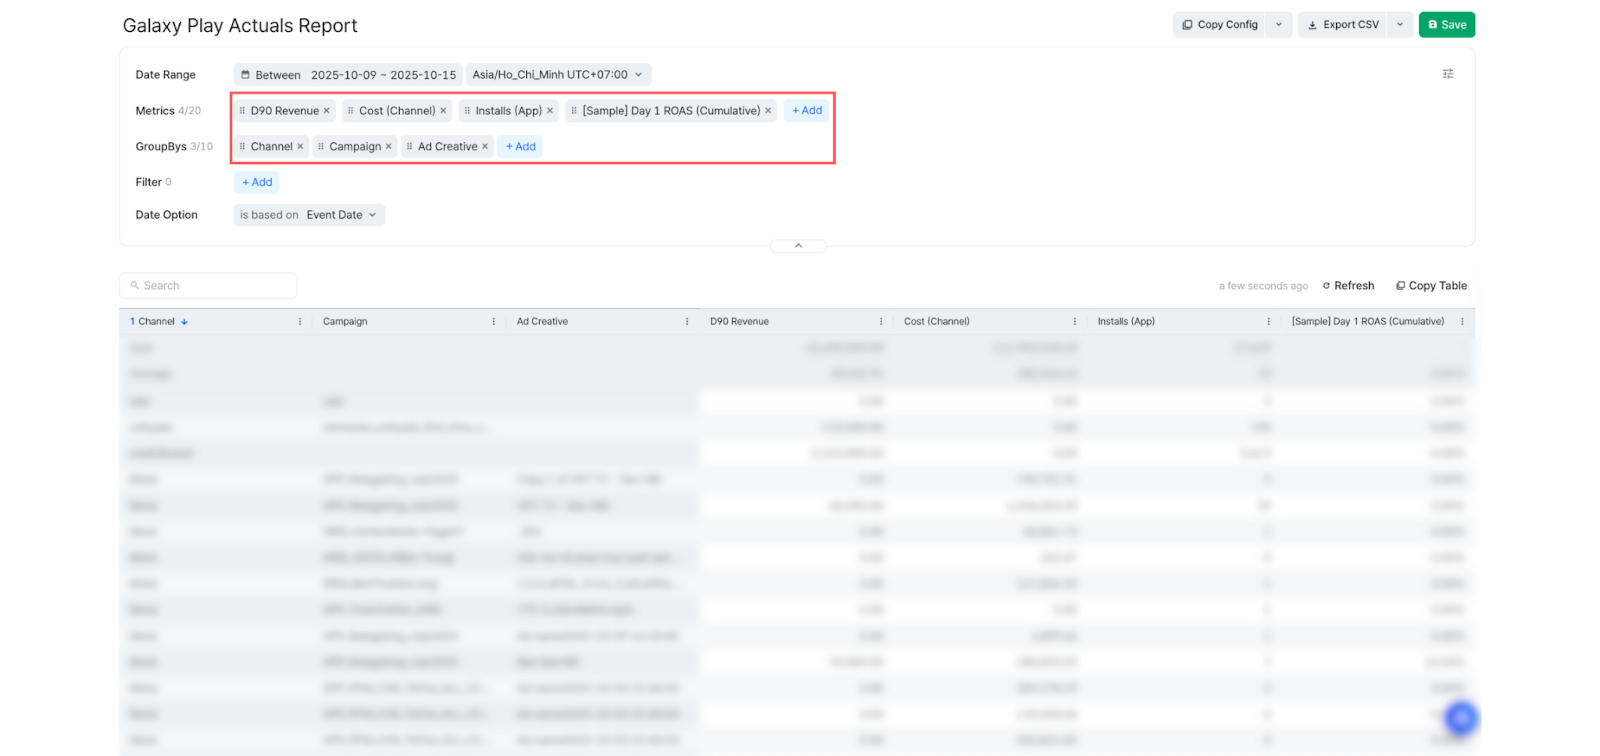Sort by D90 Revenue column header
Screen dimensions: 1600x756
[739, 322]
